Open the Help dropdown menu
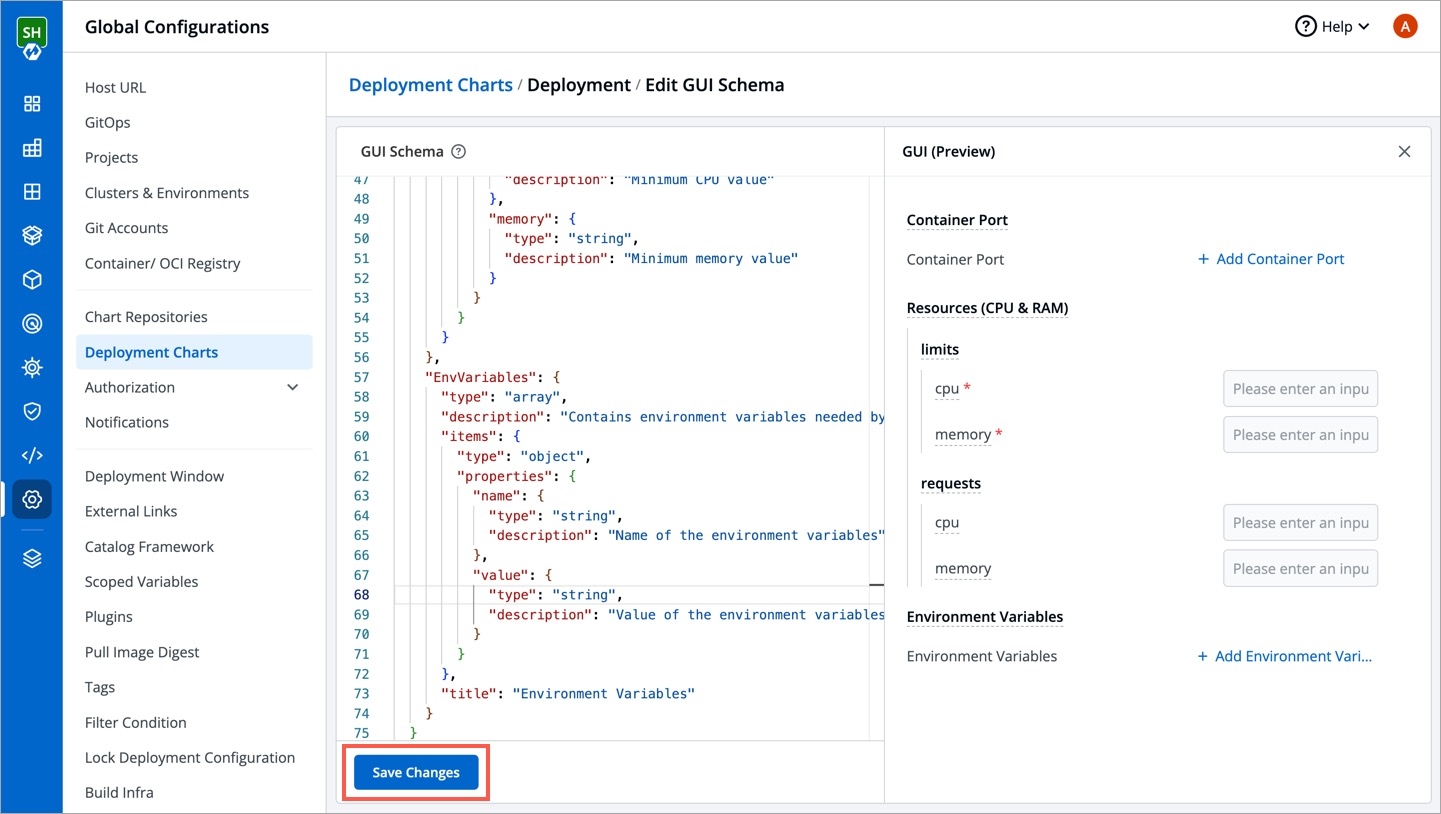This screenshot has width=1441, height=814. tap(1332, 27)
